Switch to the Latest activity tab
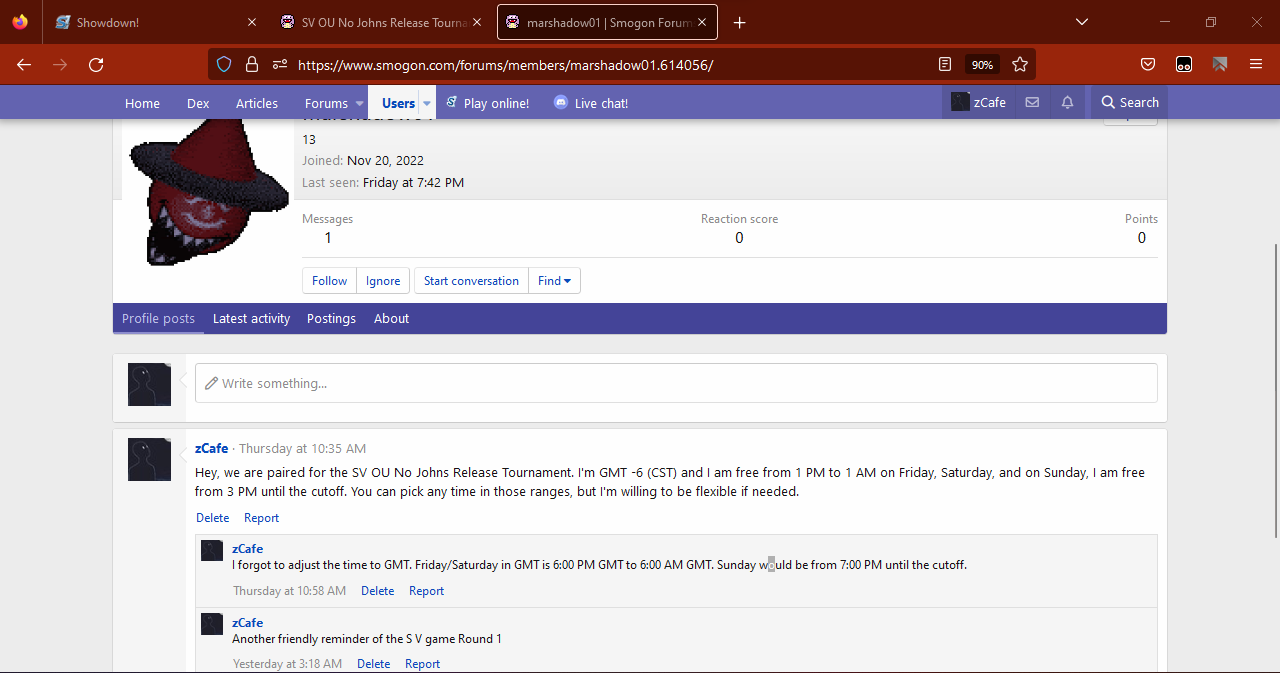 251,318
